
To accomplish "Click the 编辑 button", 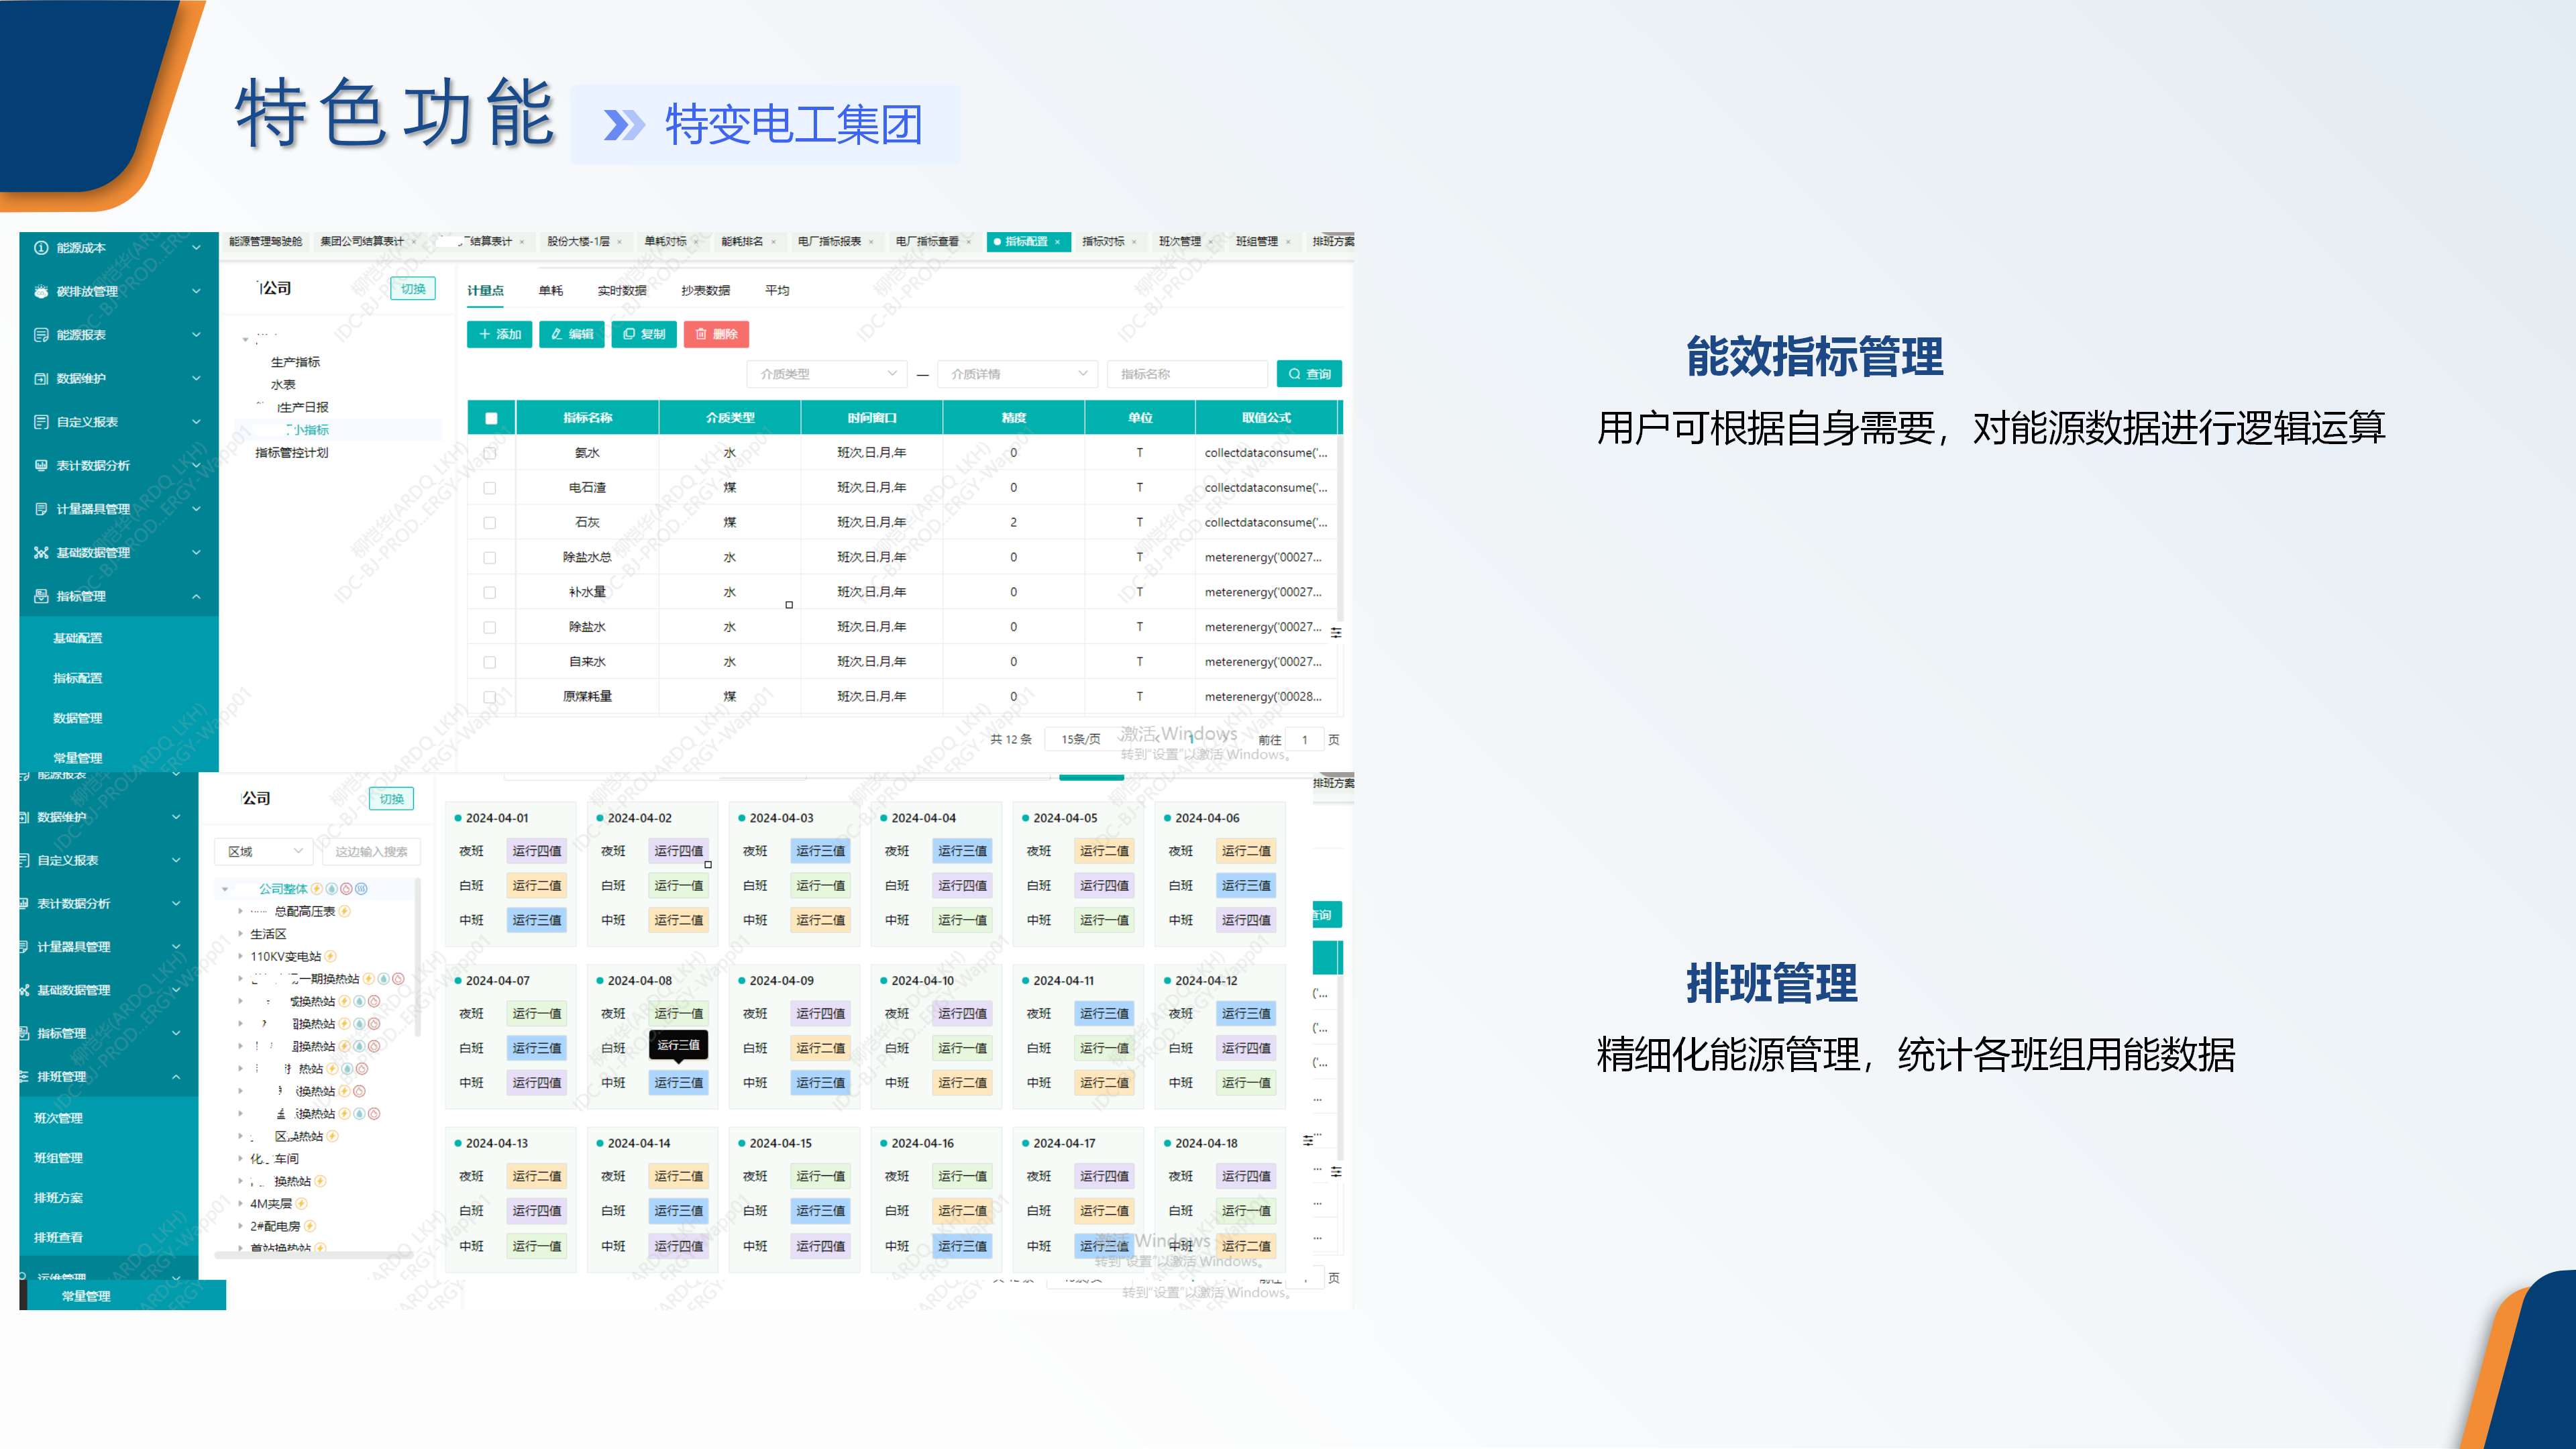I will pos(571,334).
